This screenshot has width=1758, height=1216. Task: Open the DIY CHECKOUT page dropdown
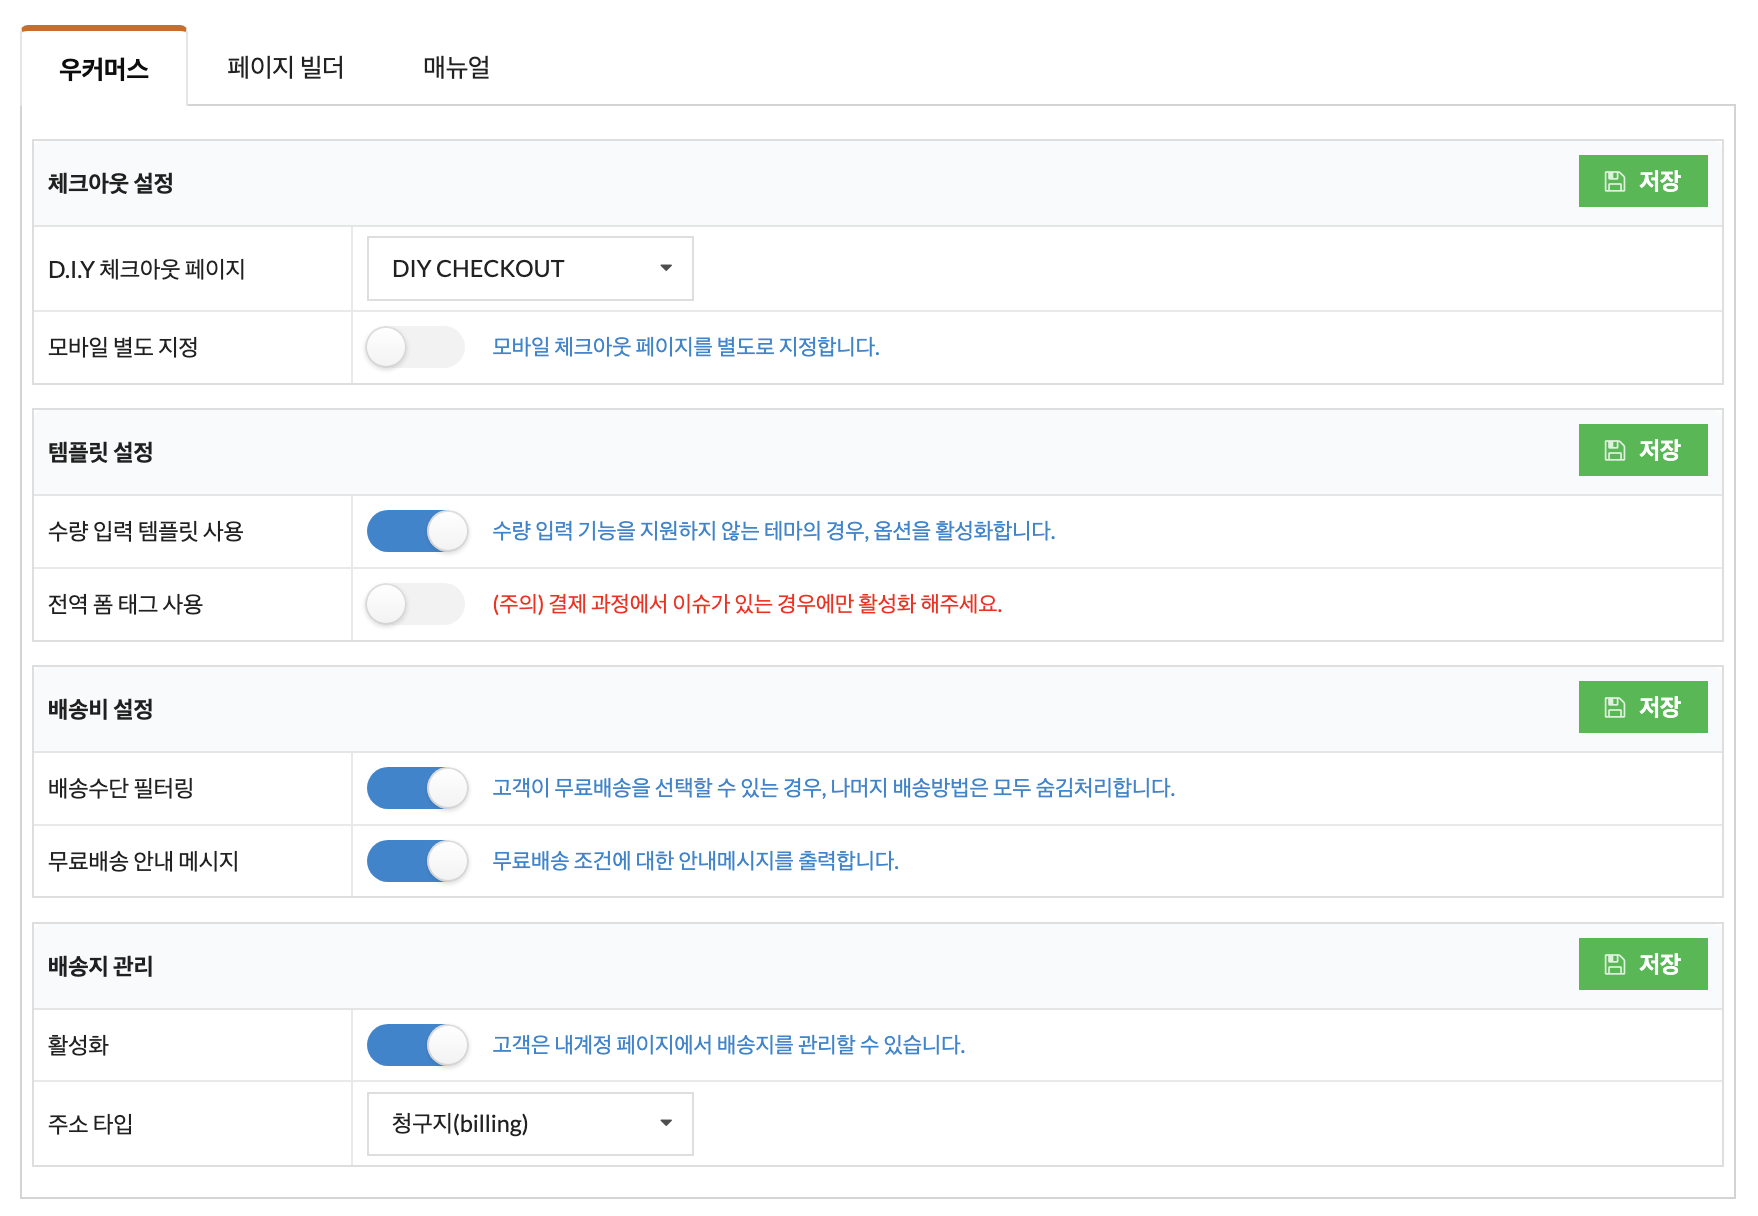tap(529, 268)
